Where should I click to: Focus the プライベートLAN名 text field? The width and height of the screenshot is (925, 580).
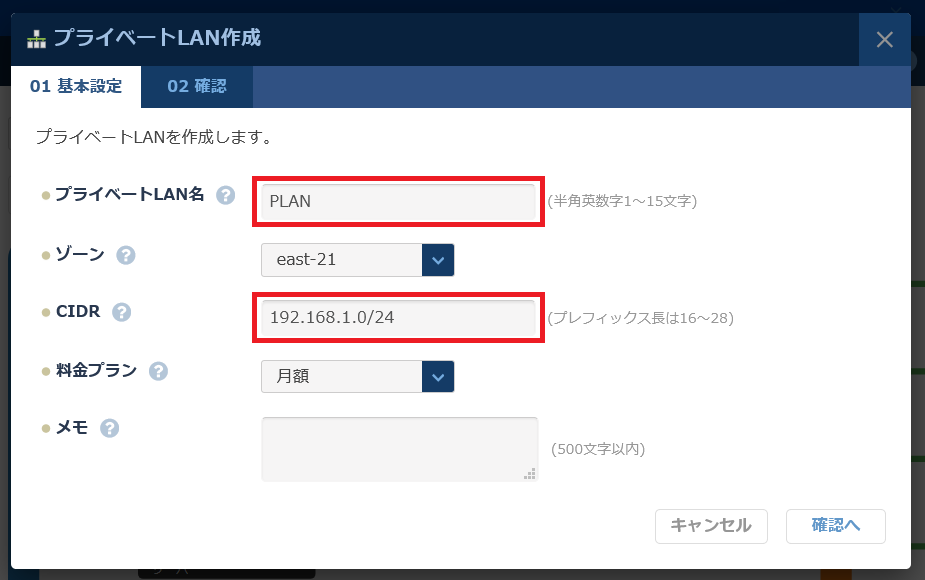click(x=399, y=202)
